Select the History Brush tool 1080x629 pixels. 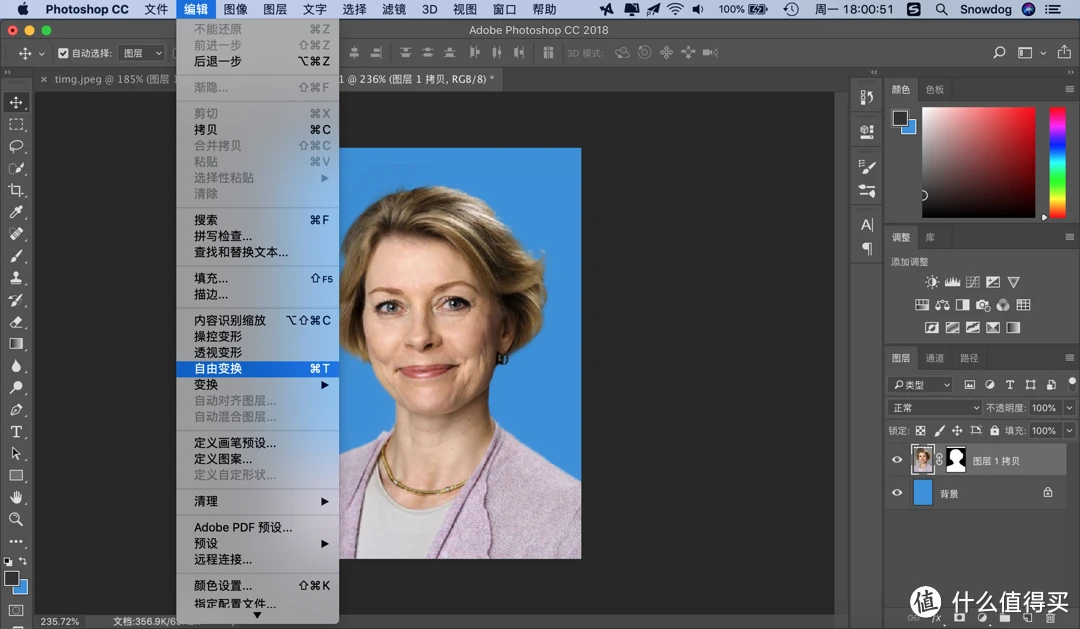pos(16,300)
